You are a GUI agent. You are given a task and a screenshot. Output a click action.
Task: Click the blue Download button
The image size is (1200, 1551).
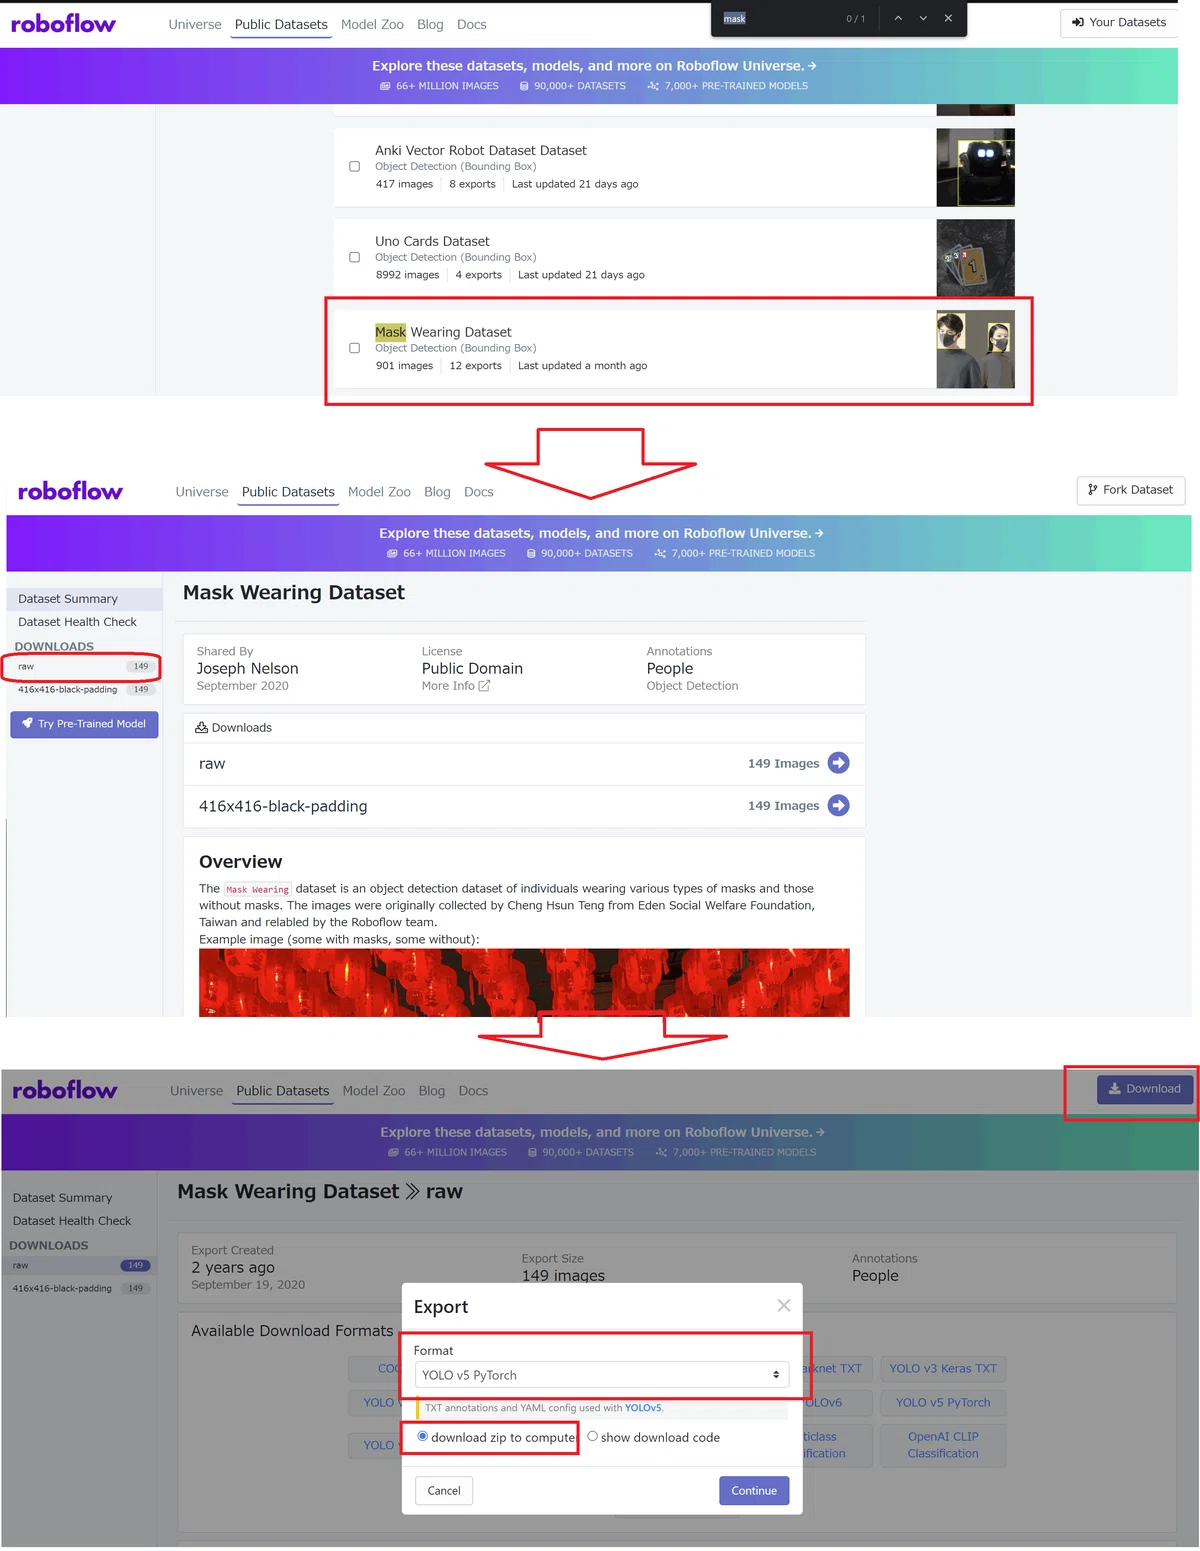coord(1145,1089)
